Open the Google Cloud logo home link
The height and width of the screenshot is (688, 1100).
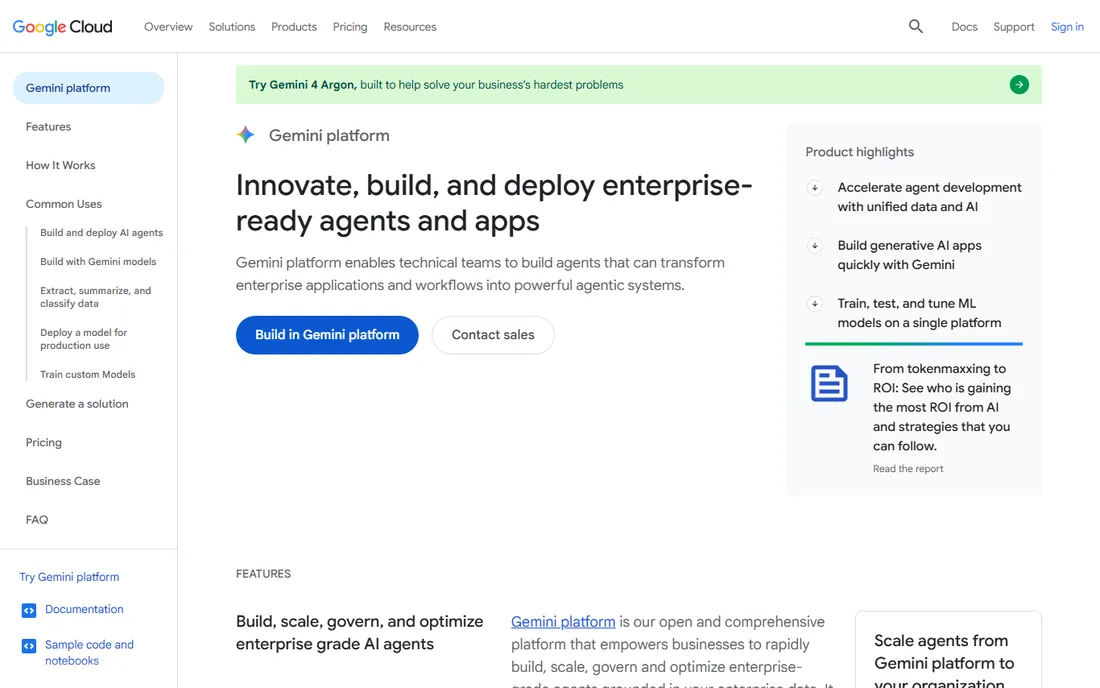tap(62, 27)
